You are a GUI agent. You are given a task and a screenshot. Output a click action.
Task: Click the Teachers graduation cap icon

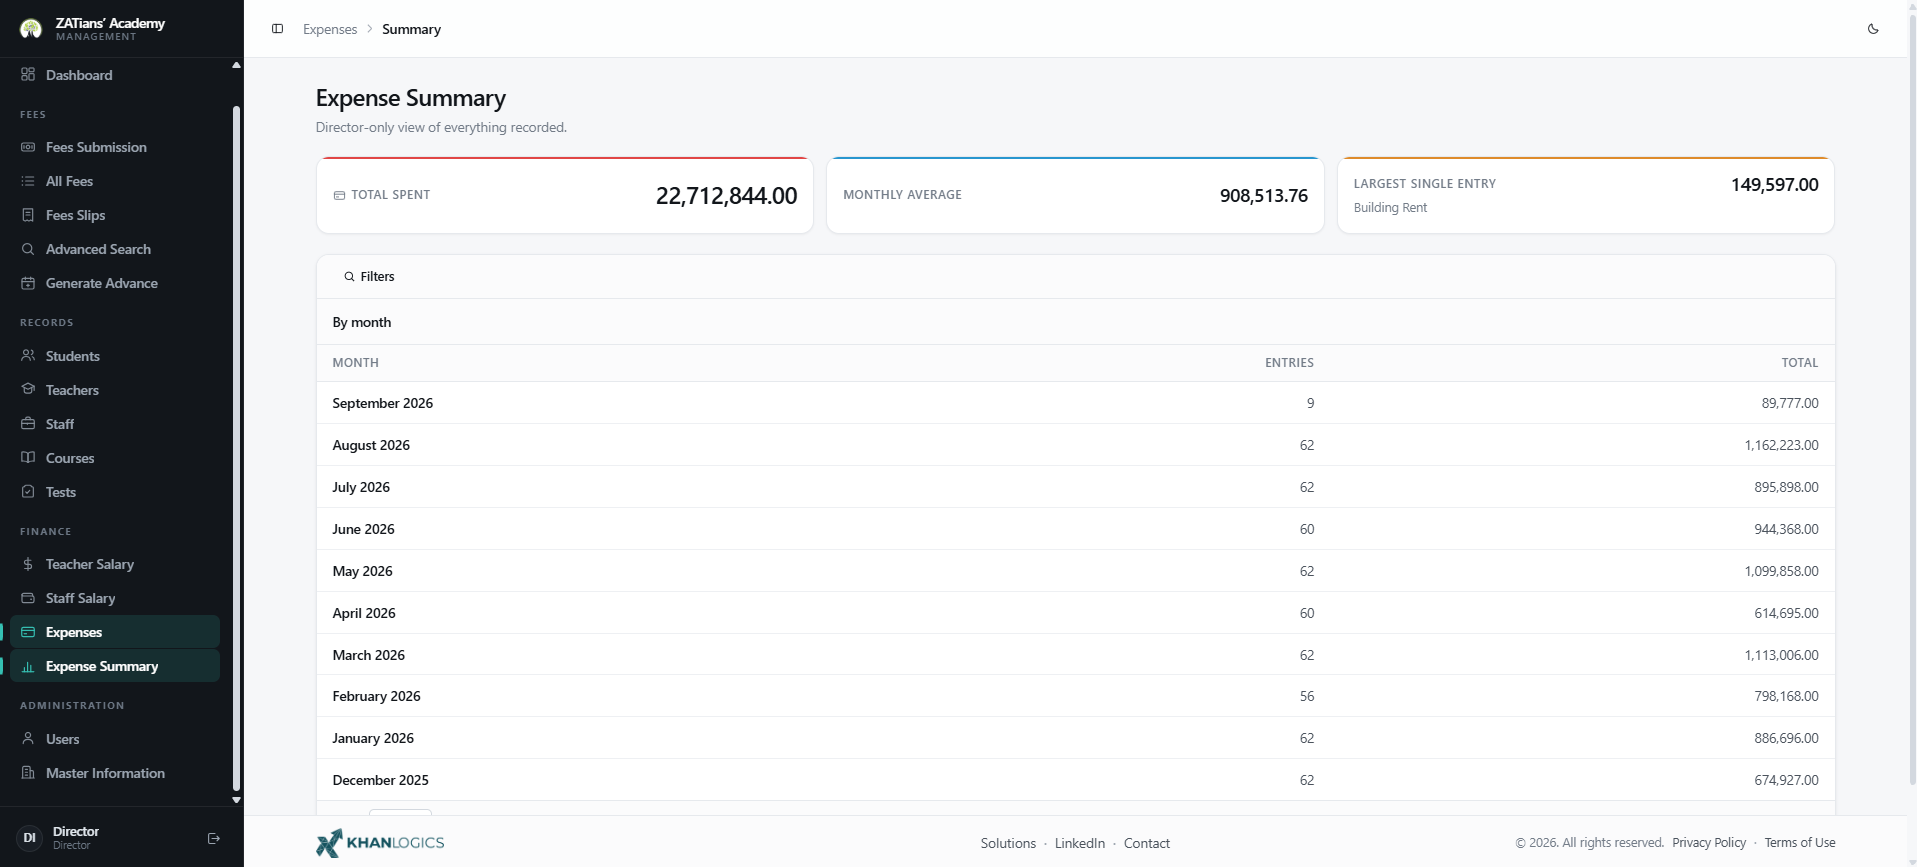tap(28, 390)
